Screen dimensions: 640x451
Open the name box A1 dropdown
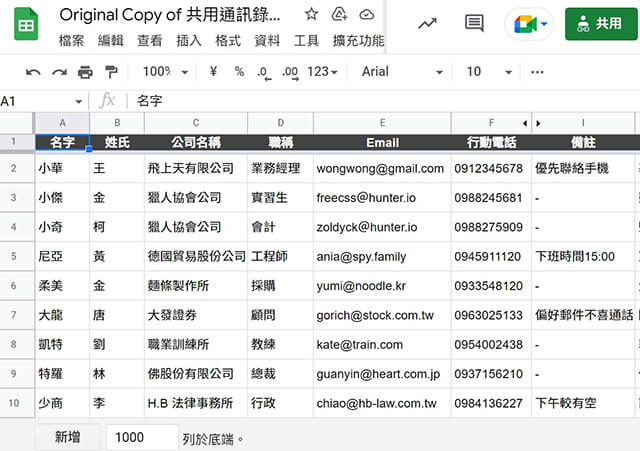point(79,101)
